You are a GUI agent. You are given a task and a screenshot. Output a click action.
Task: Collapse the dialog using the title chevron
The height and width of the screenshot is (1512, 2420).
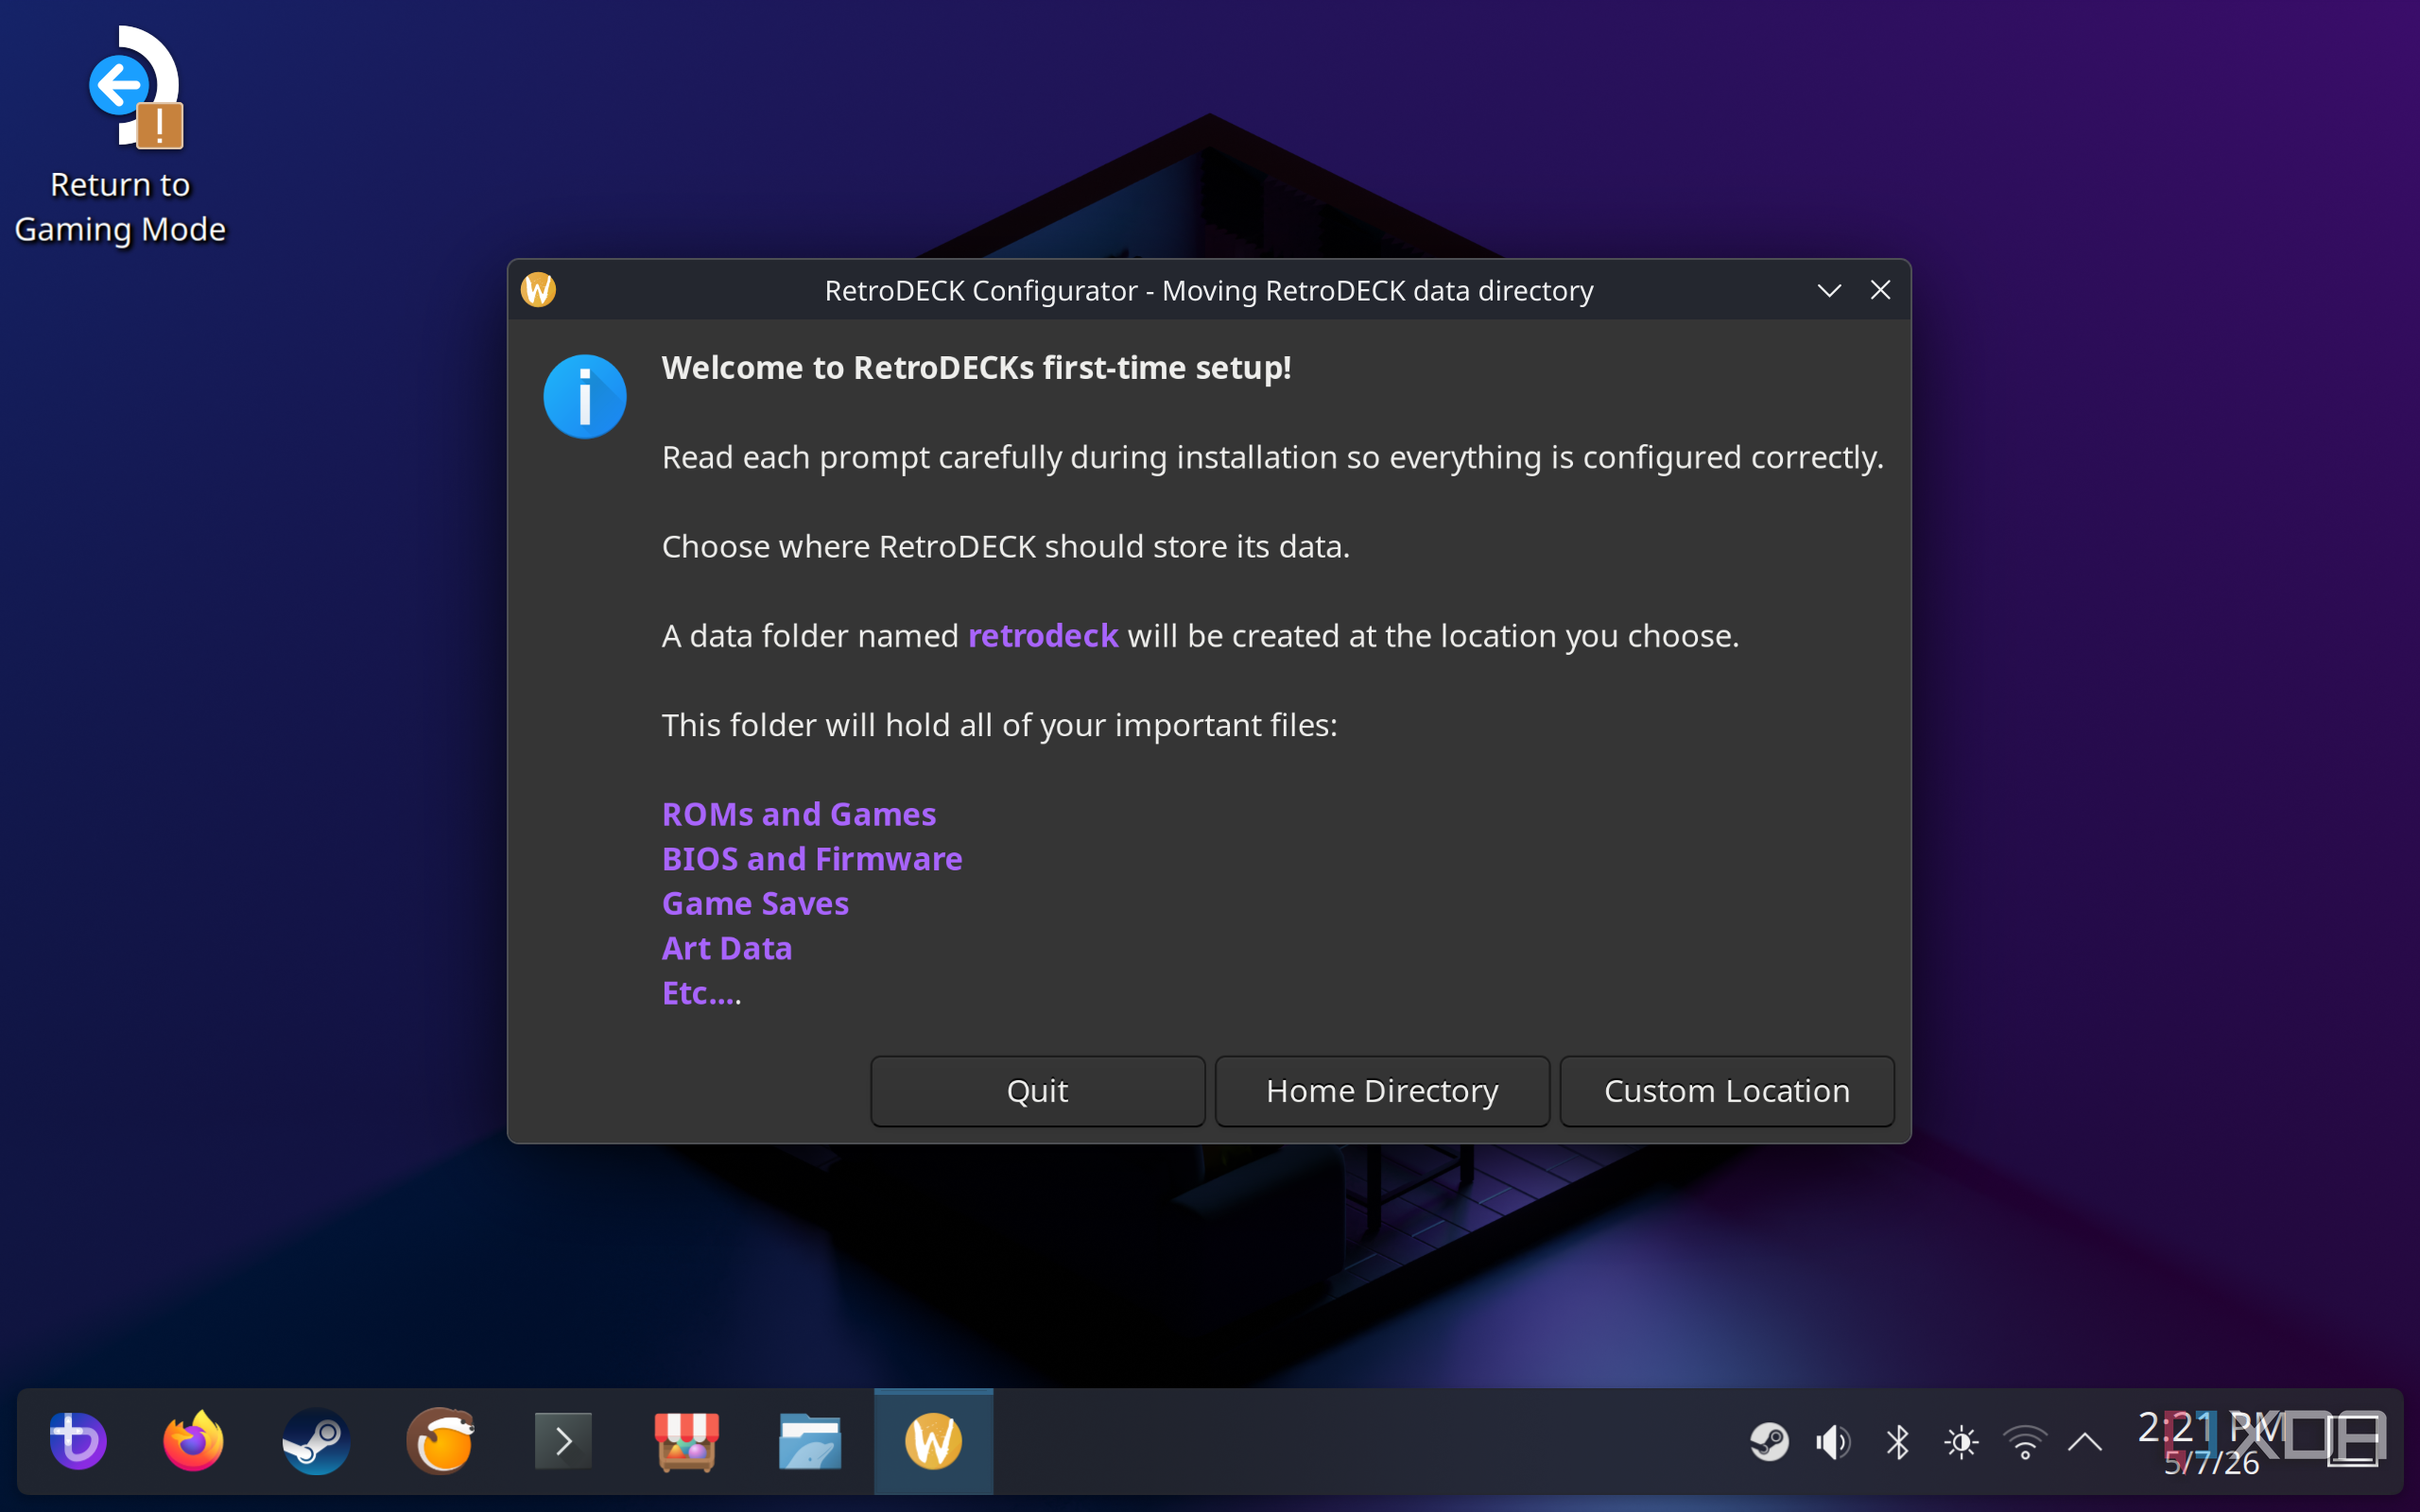click(1829, 290)
